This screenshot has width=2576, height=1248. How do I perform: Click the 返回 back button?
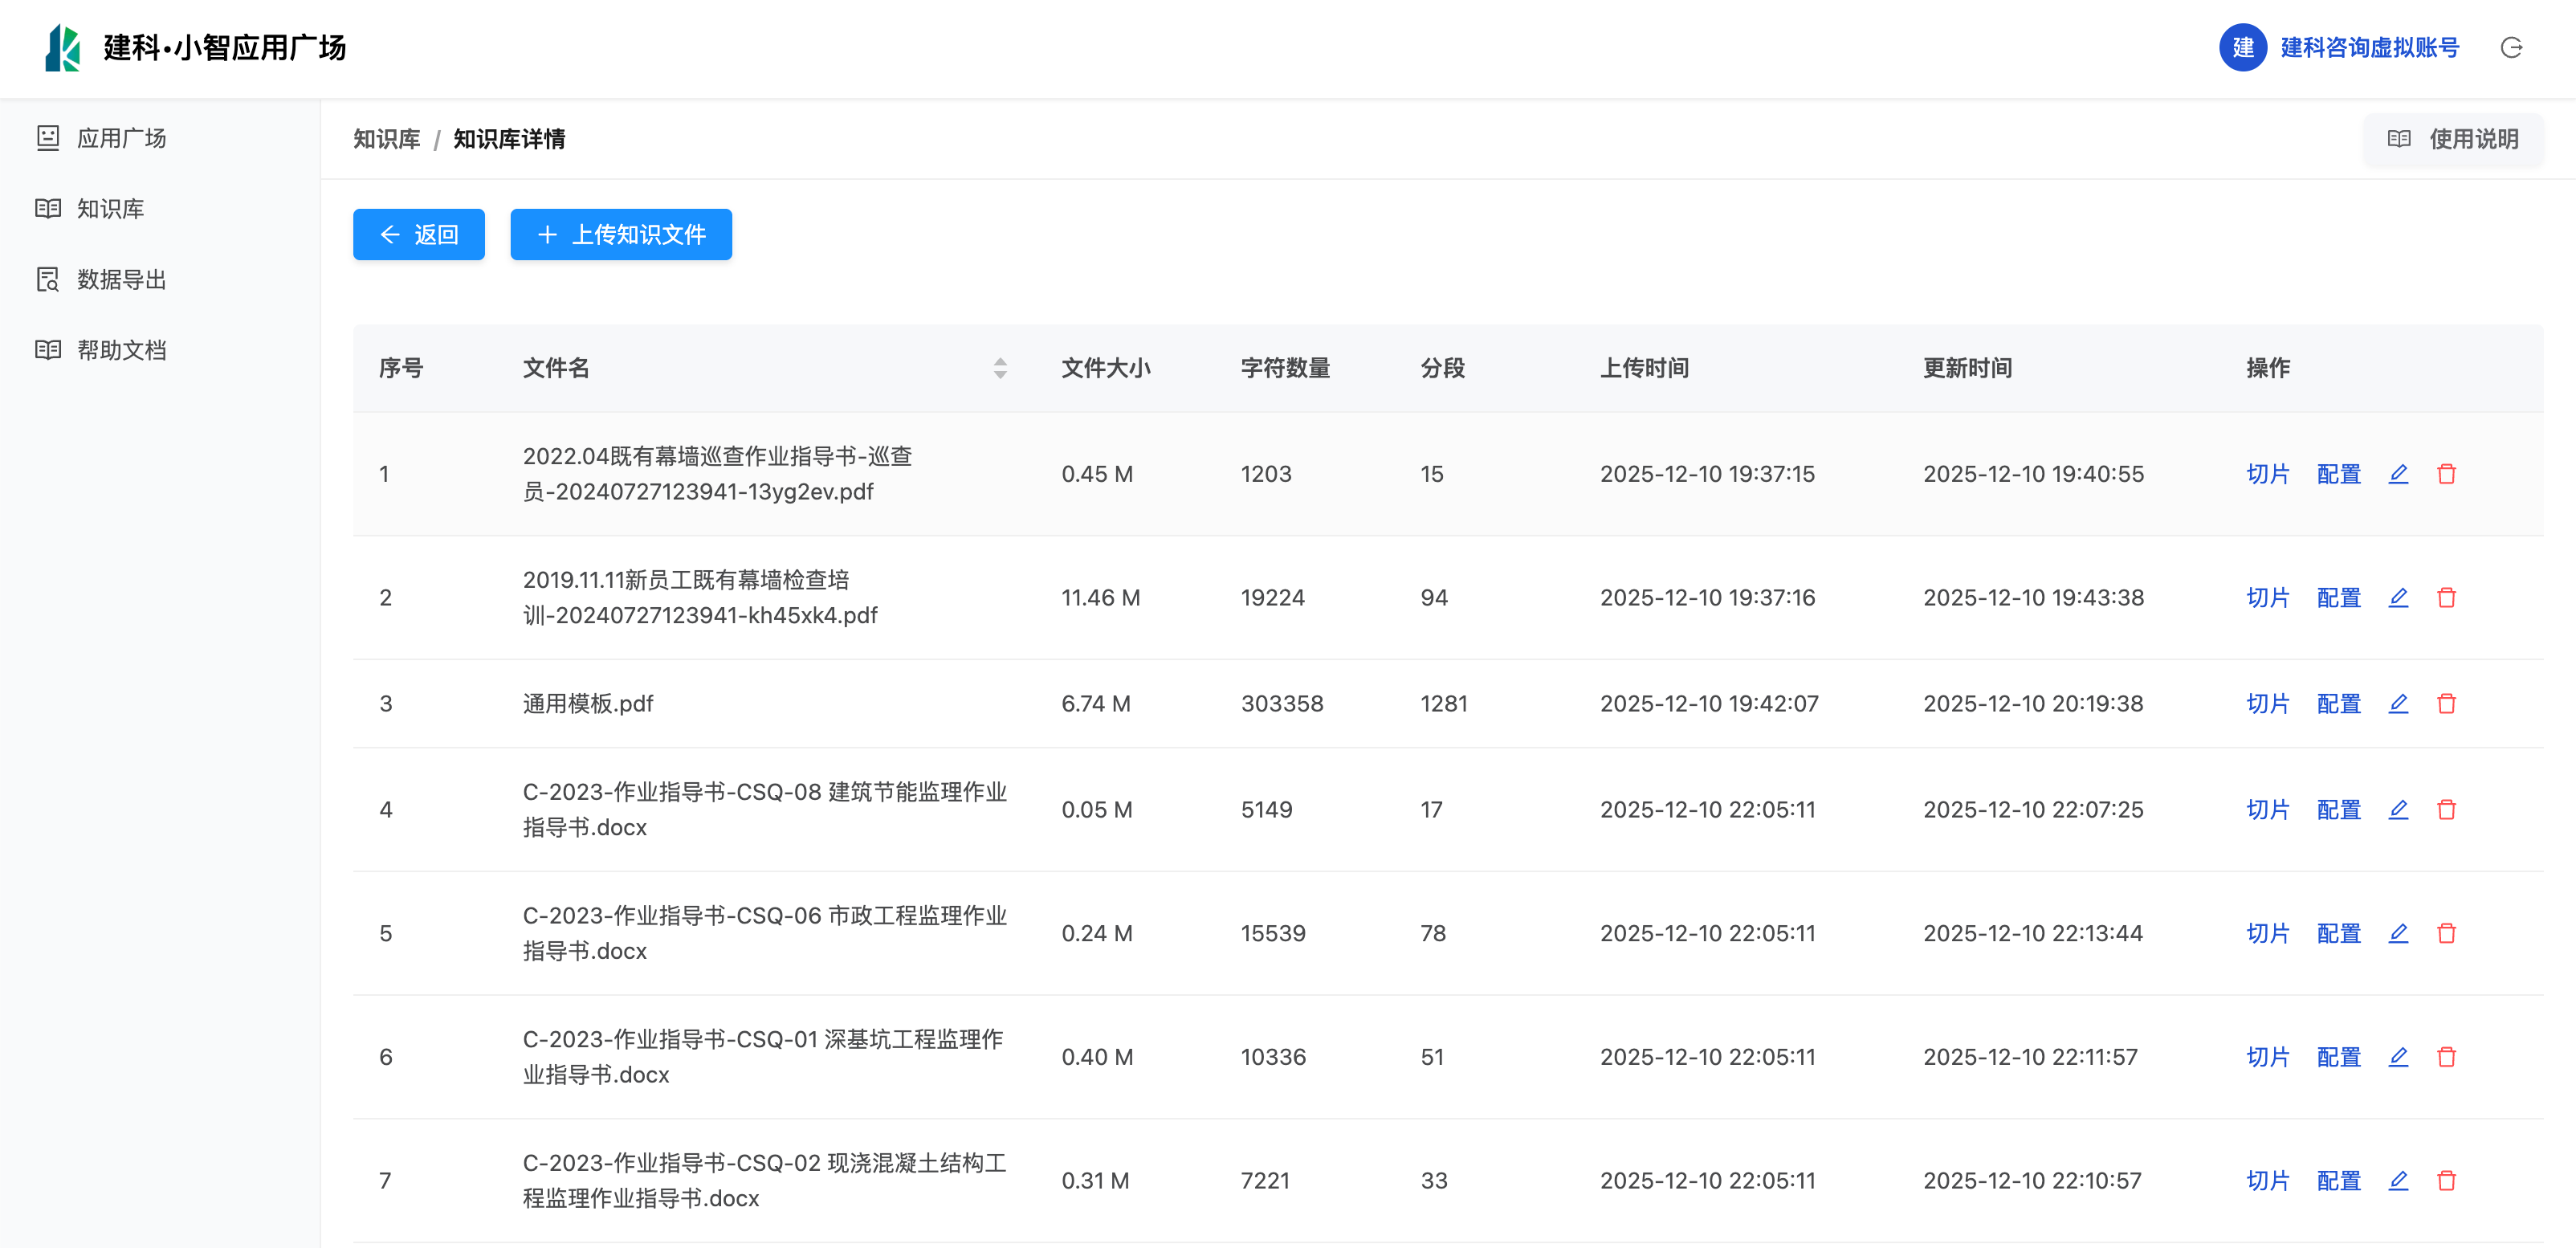click(x=418, y=235)
